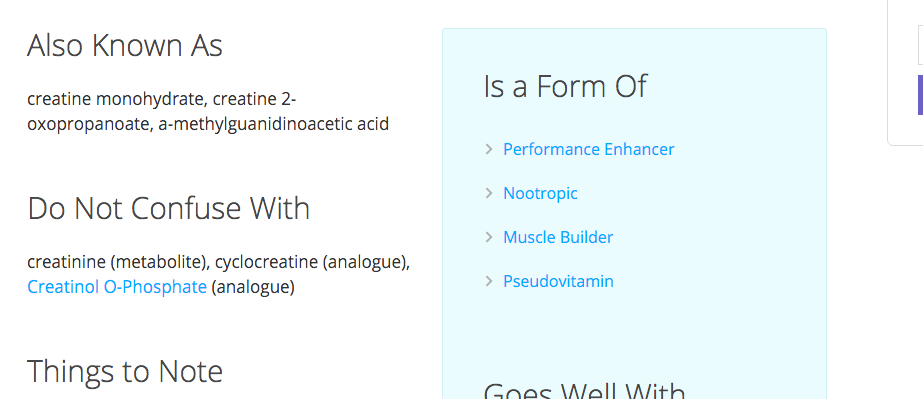Image resolution: width=923 pixels, height=399 pixels.
Task: Click the creatine monohydrate alias text
Action: [115, 99]
